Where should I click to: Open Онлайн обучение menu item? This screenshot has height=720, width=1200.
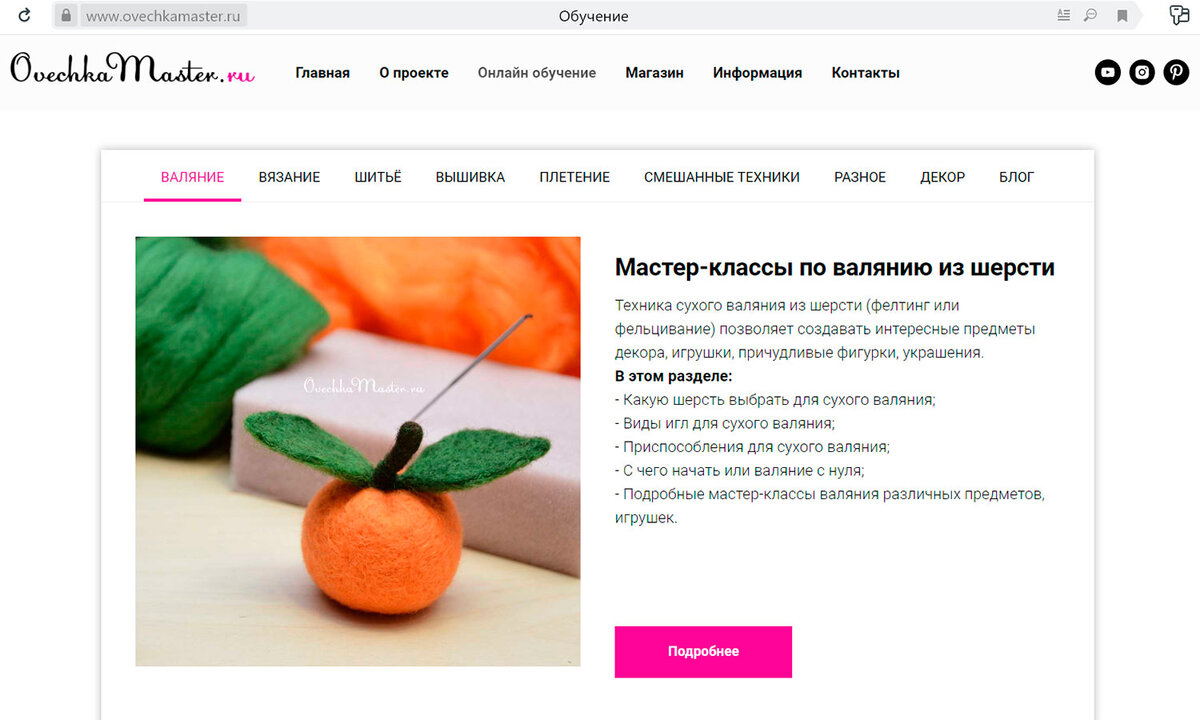pyautogui.click(x=536, y=73)
